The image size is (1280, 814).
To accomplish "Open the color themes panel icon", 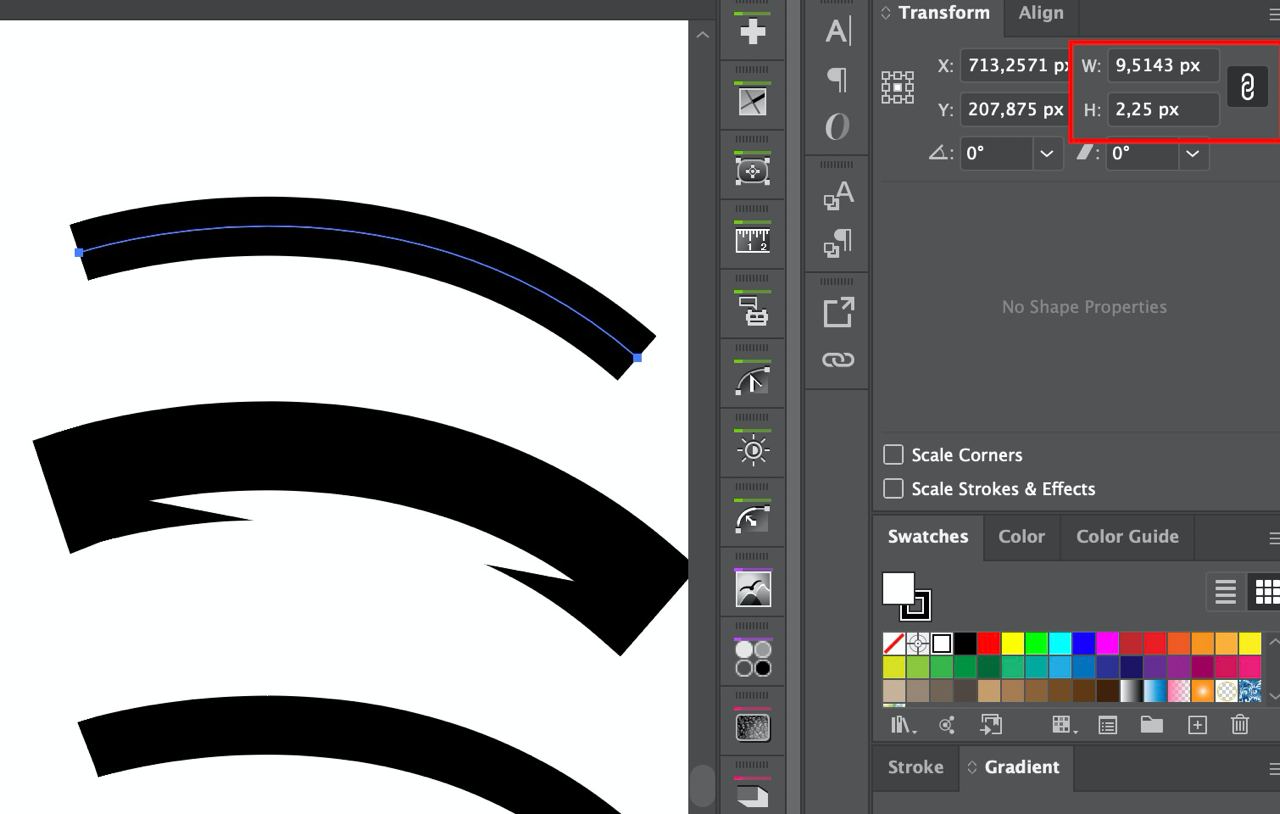I will coord(946,725).
